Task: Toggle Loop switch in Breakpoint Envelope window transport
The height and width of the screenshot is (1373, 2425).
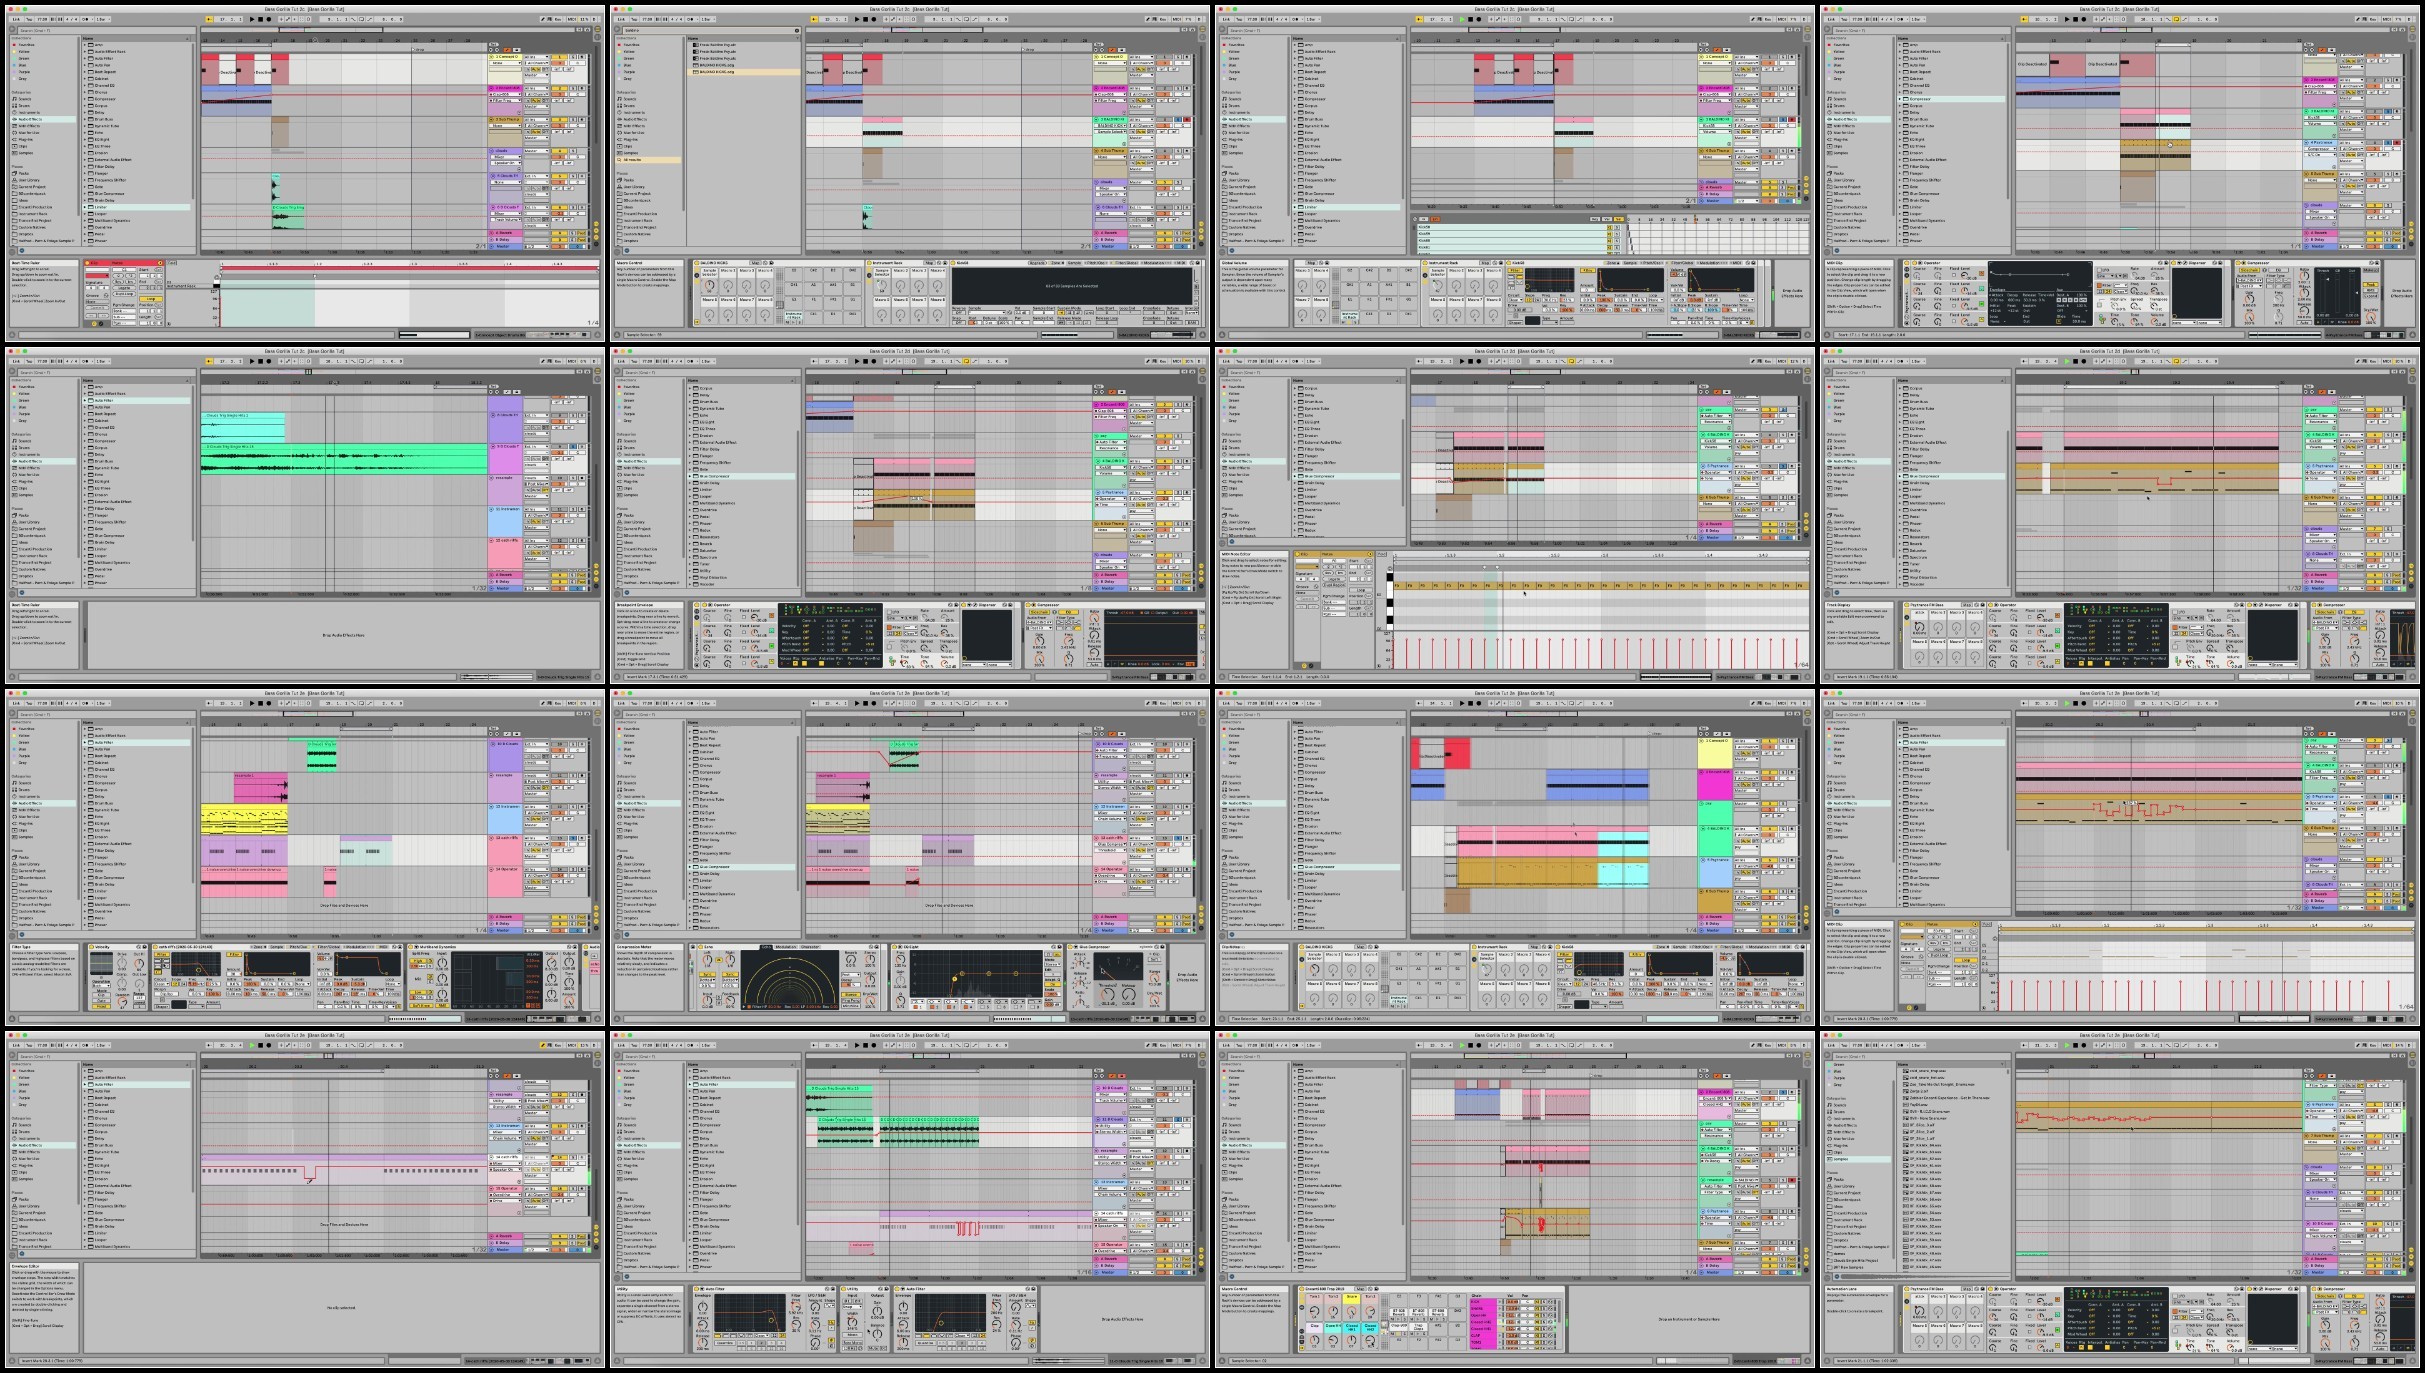Action: [966, 361]
